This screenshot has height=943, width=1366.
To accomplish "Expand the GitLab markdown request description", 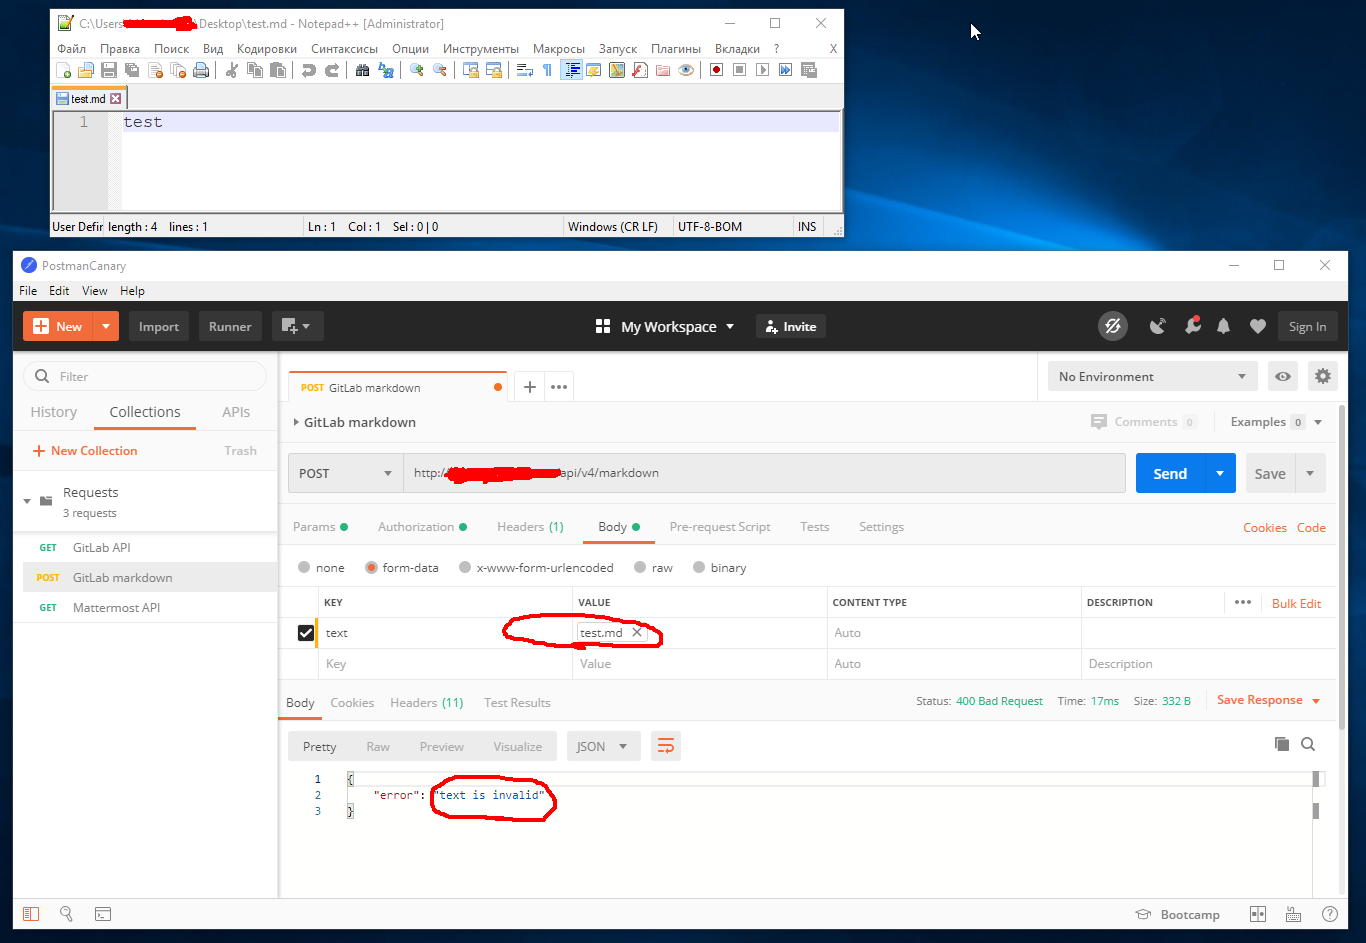I will 296,422.
